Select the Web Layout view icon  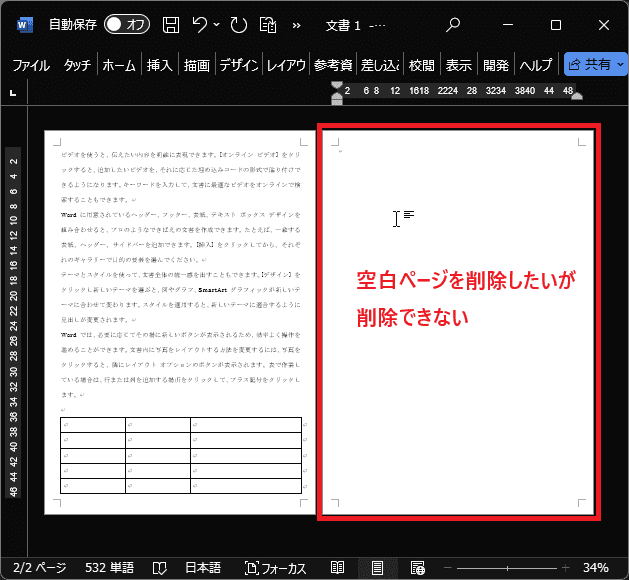(x=418, y=567)
